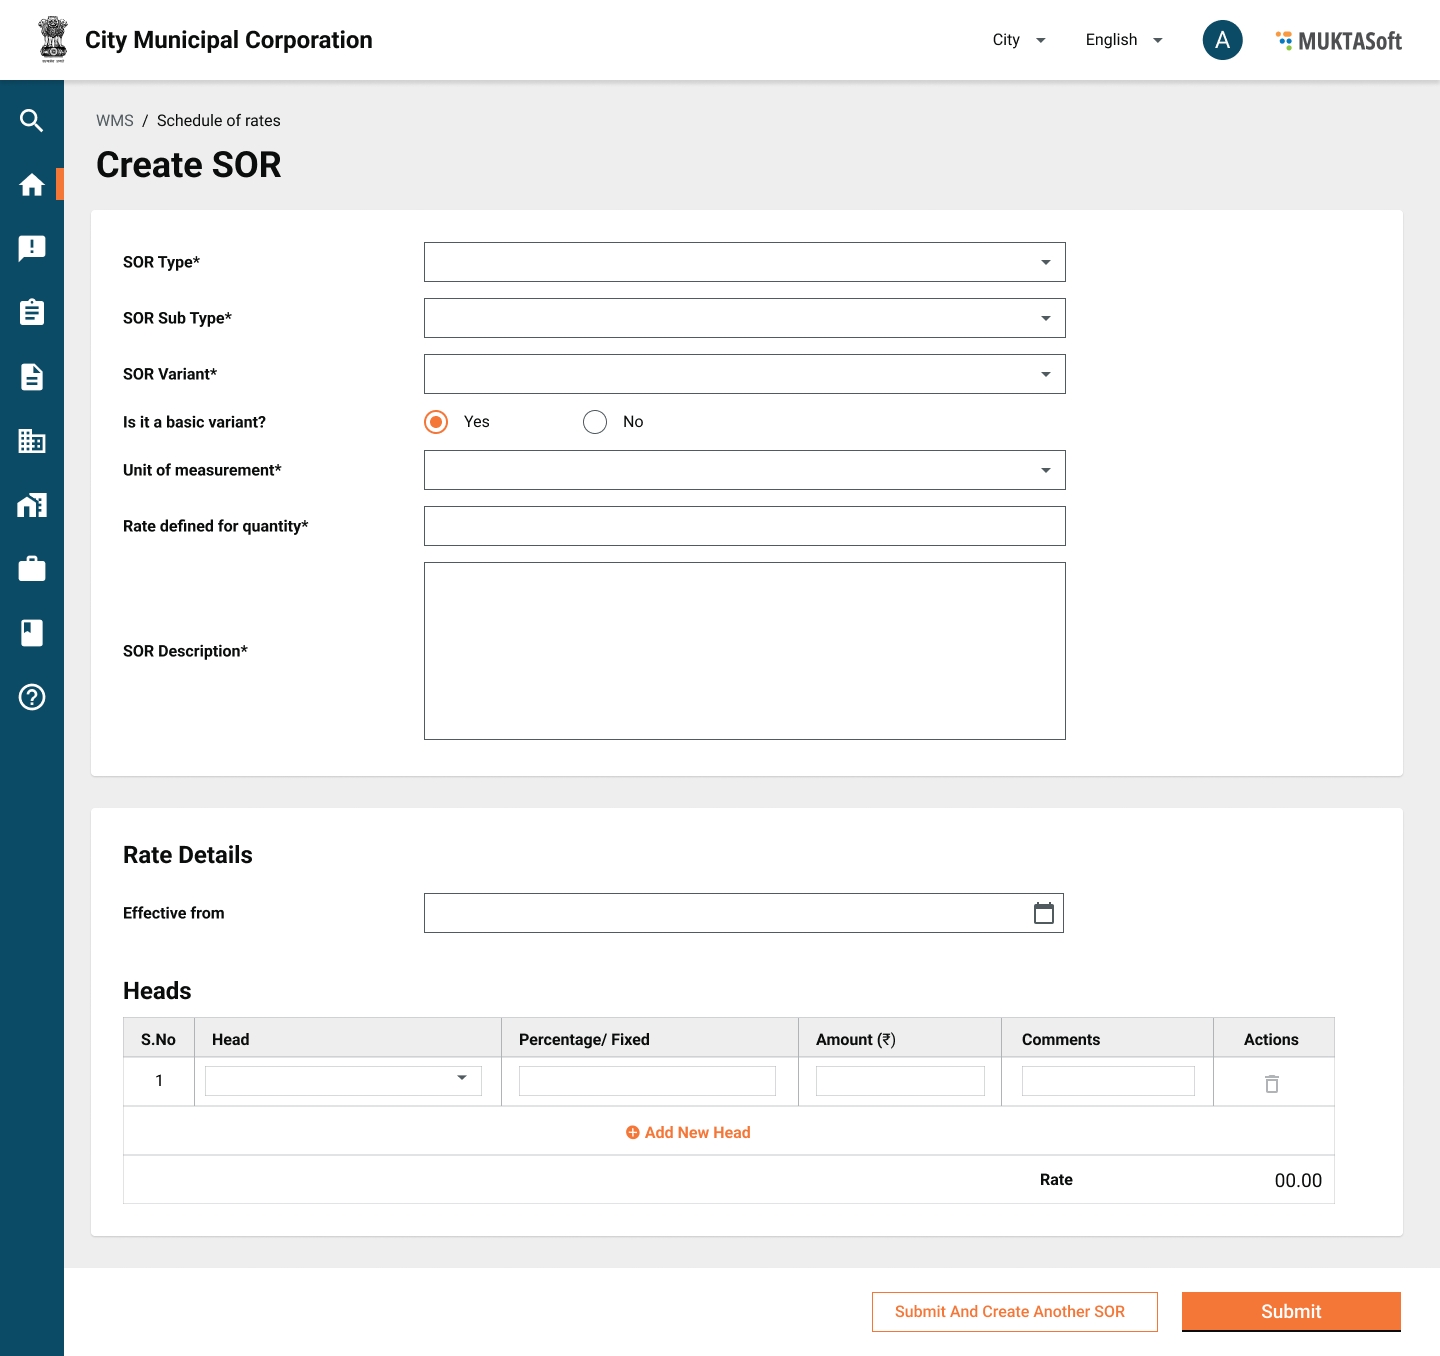Open the City selector in header
1440x1356 pixels.
tap(1018, 40)
